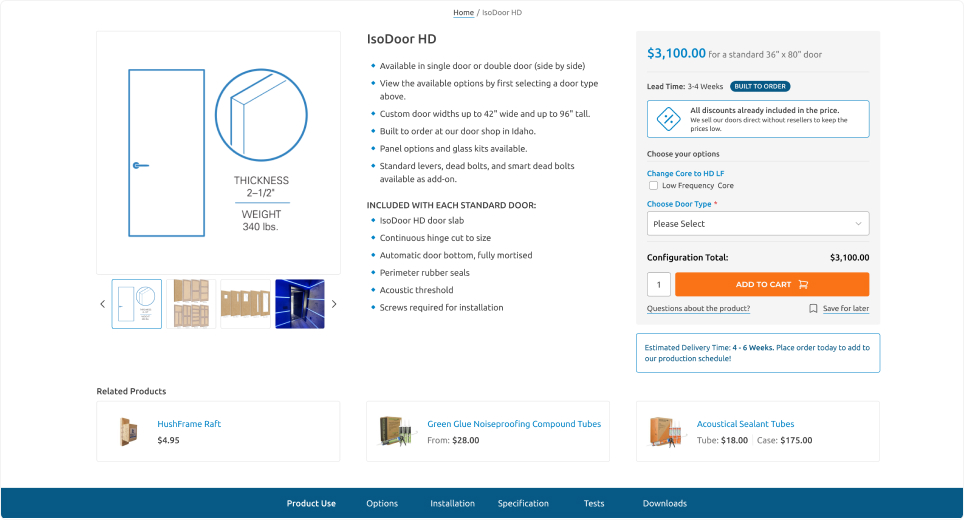Click the previous thumbnail arrow
Viewport: 964px width, 520px height.
(x=102, y=304)
